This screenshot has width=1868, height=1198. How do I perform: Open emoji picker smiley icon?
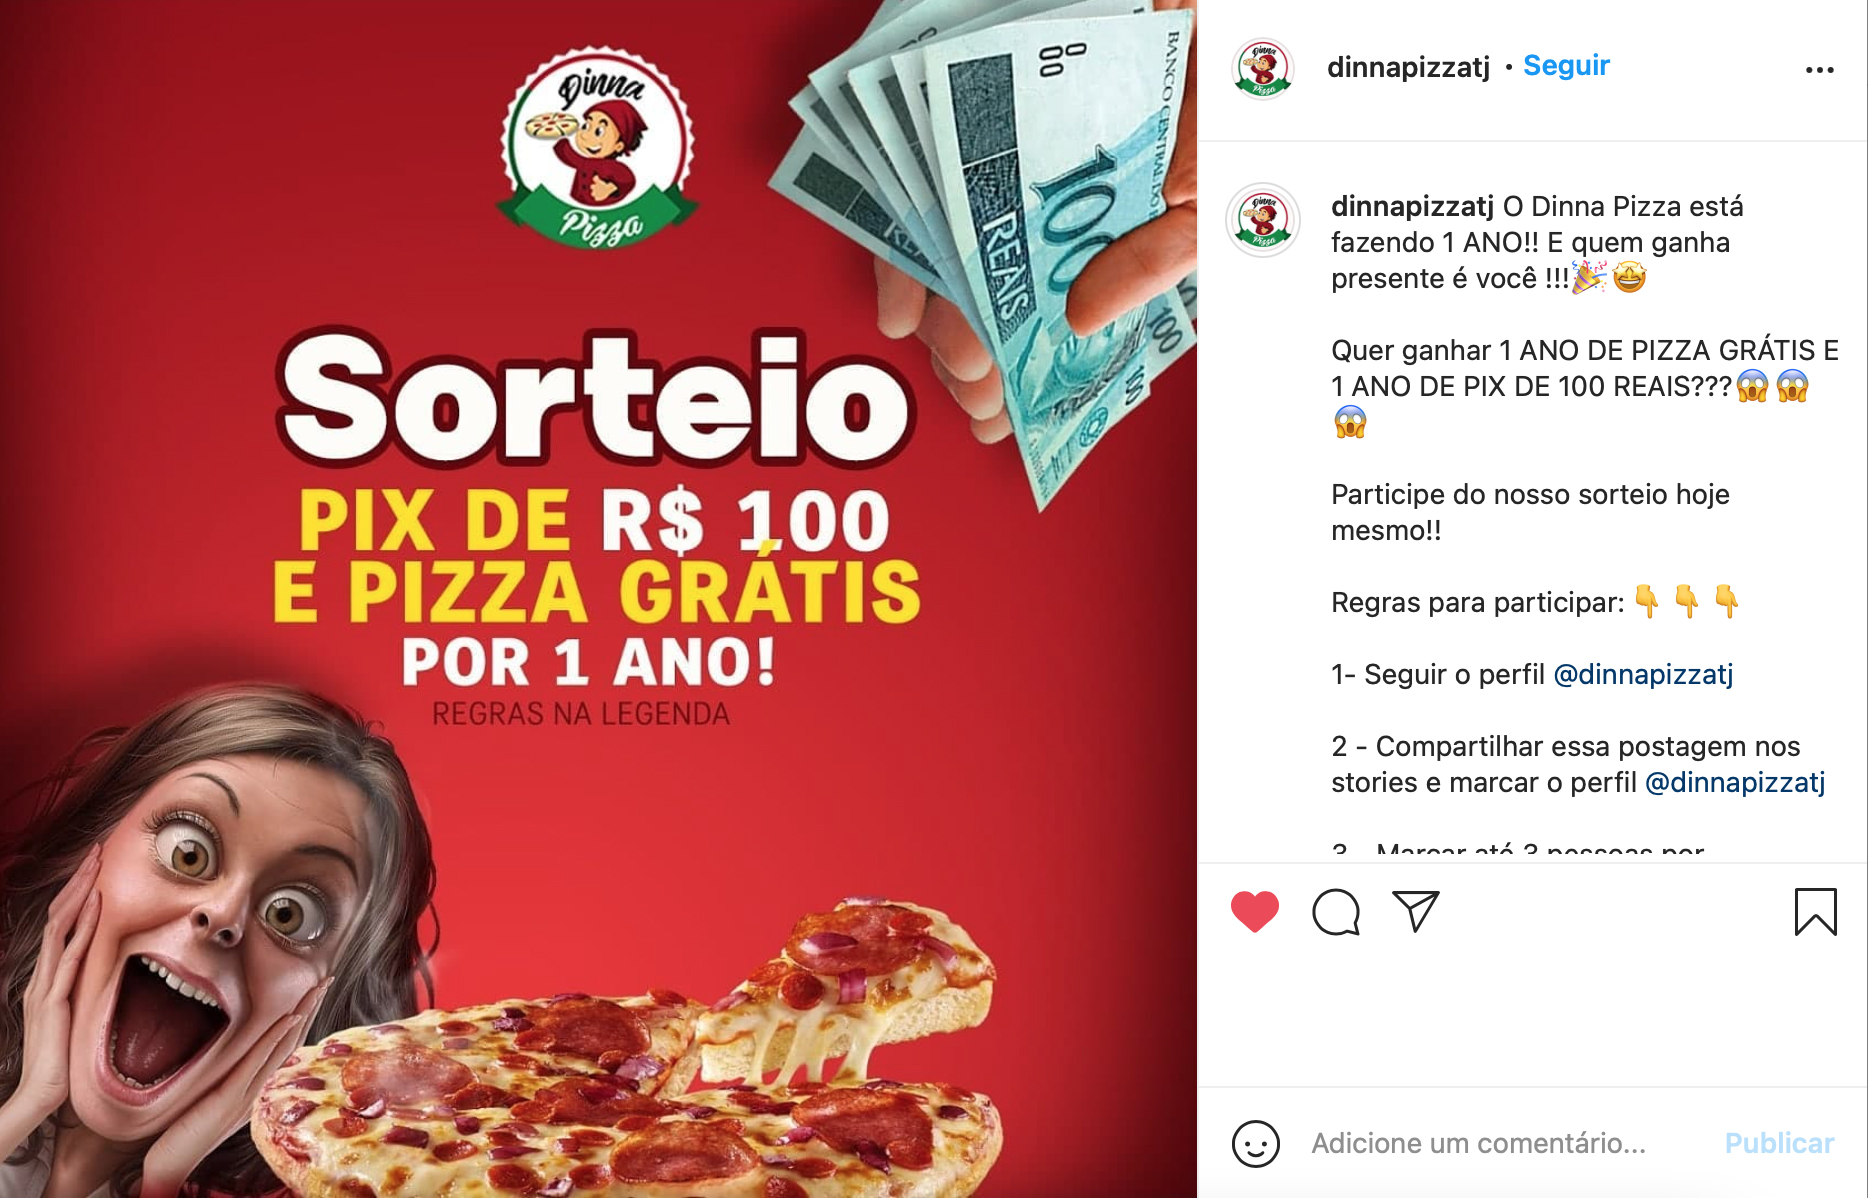coord(1256,1143)
